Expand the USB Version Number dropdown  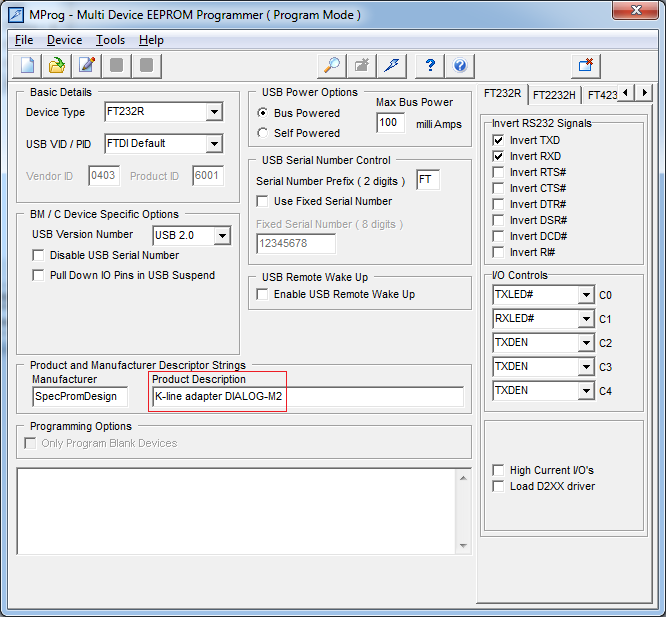(x=222, y=236)
